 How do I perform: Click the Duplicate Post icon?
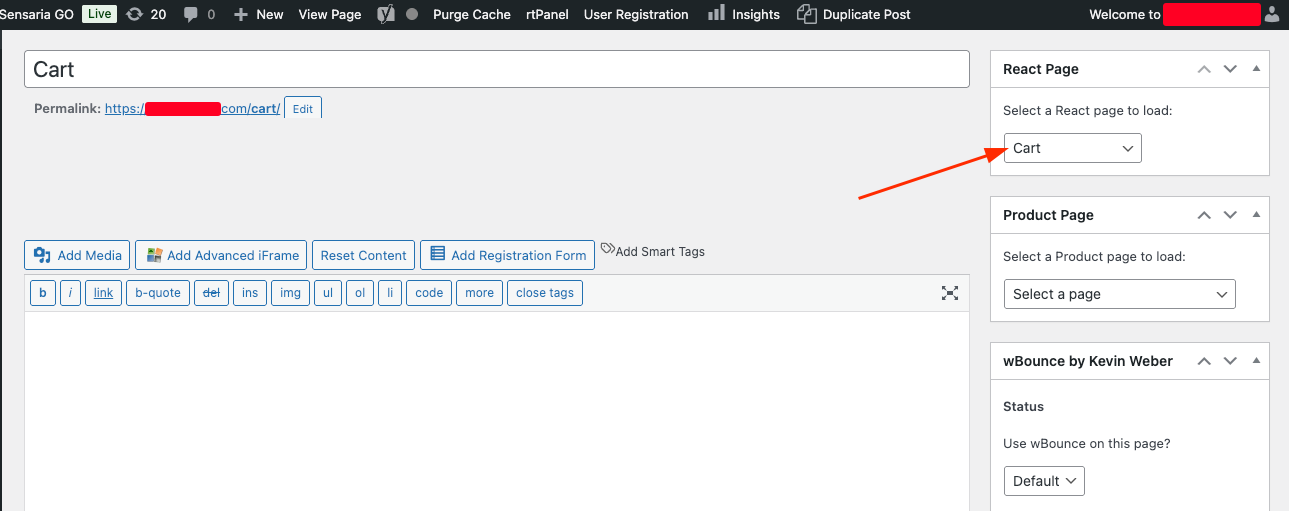[x=806, y=14]
